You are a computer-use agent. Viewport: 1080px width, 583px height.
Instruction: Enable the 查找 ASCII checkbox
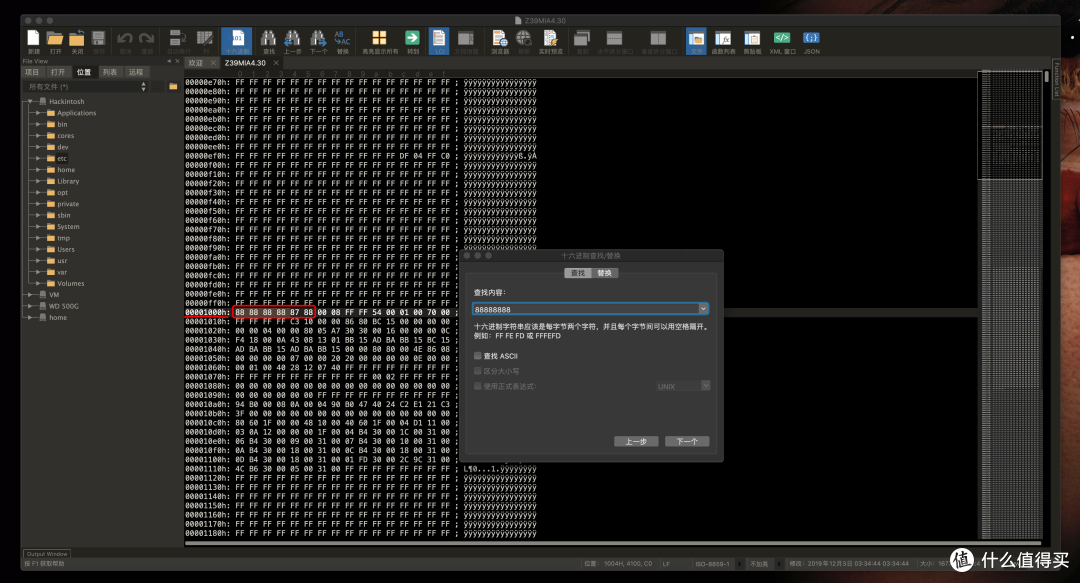(477, 356)
